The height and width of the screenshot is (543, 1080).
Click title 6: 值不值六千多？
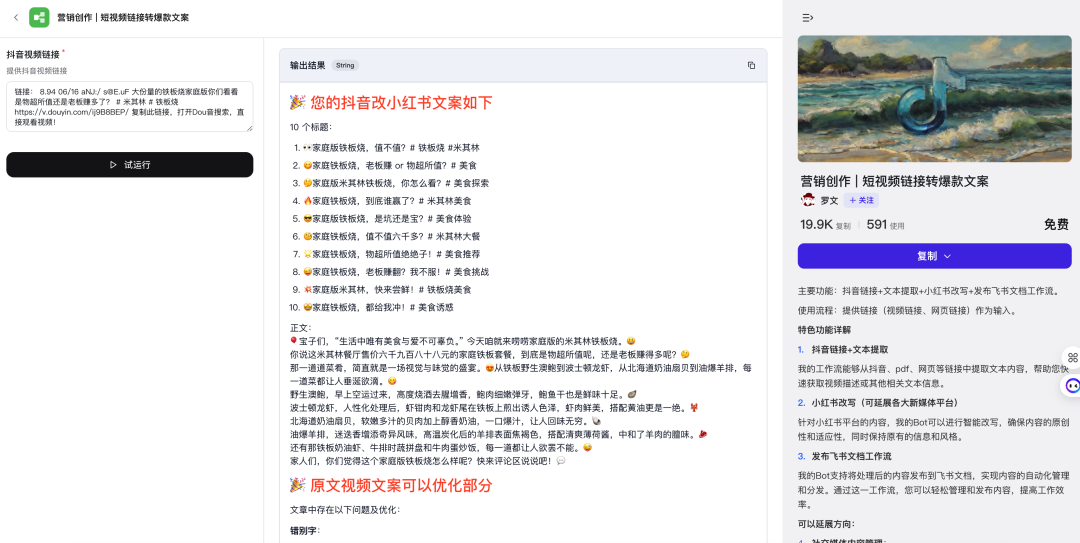pyautogui.click(x=391, y=236)
